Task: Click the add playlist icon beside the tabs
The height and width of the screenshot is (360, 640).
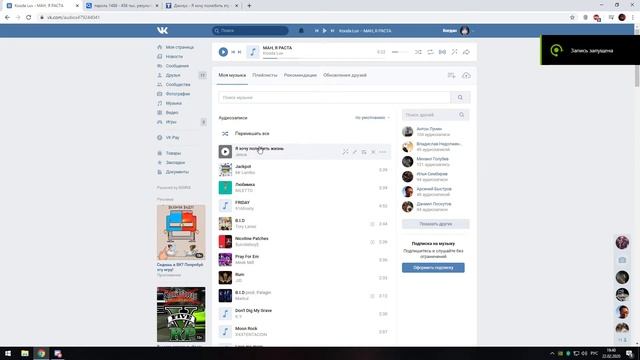Action: pos(451,76)
